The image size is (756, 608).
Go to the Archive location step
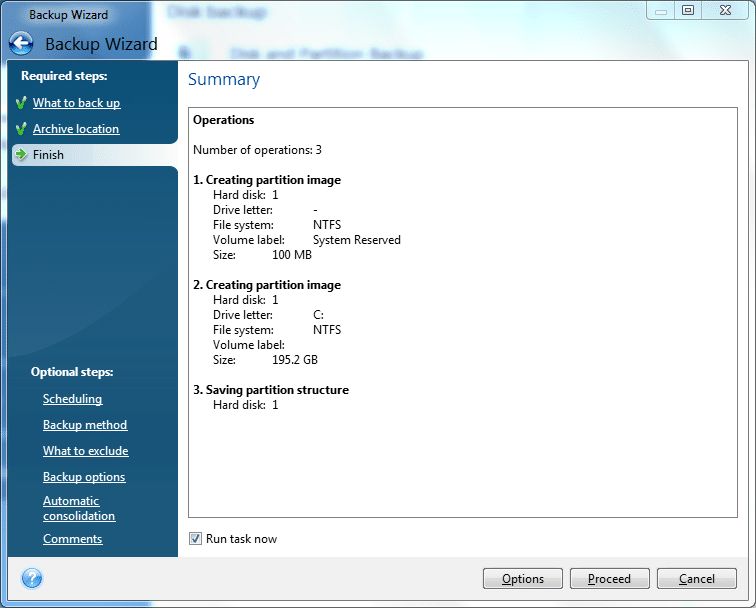[76, 129]
